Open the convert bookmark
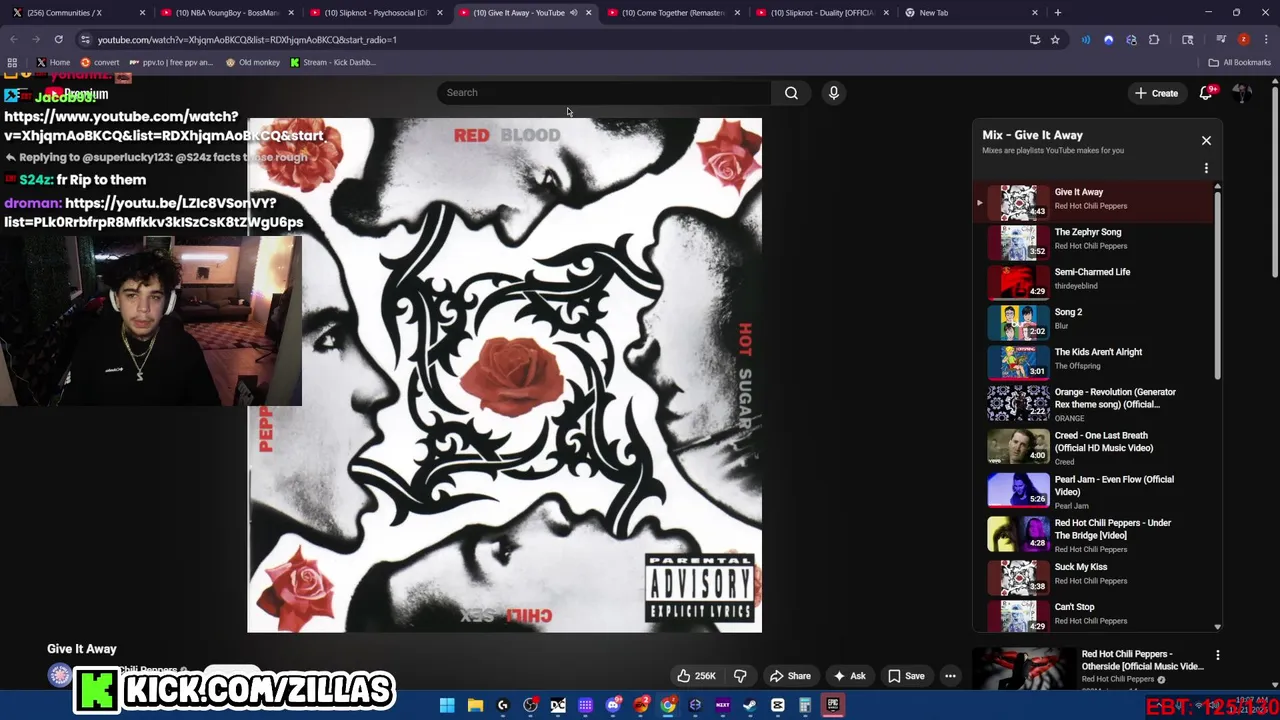The image size is (1280, 720). pos(100,62)
